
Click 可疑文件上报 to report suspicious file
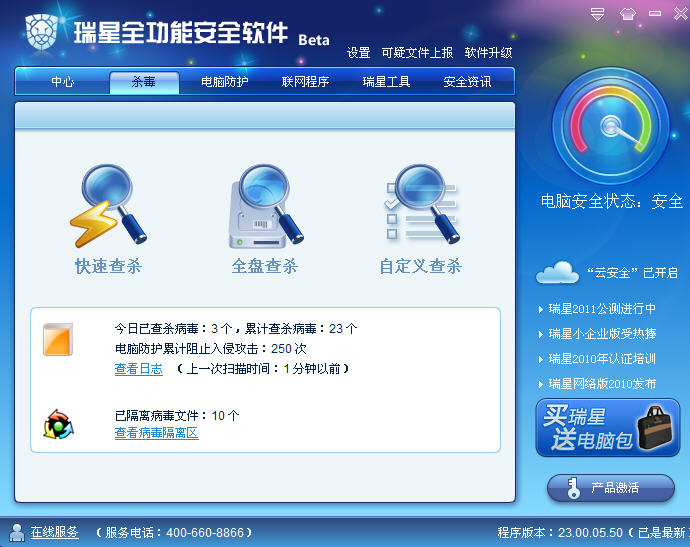click(417, 53)
